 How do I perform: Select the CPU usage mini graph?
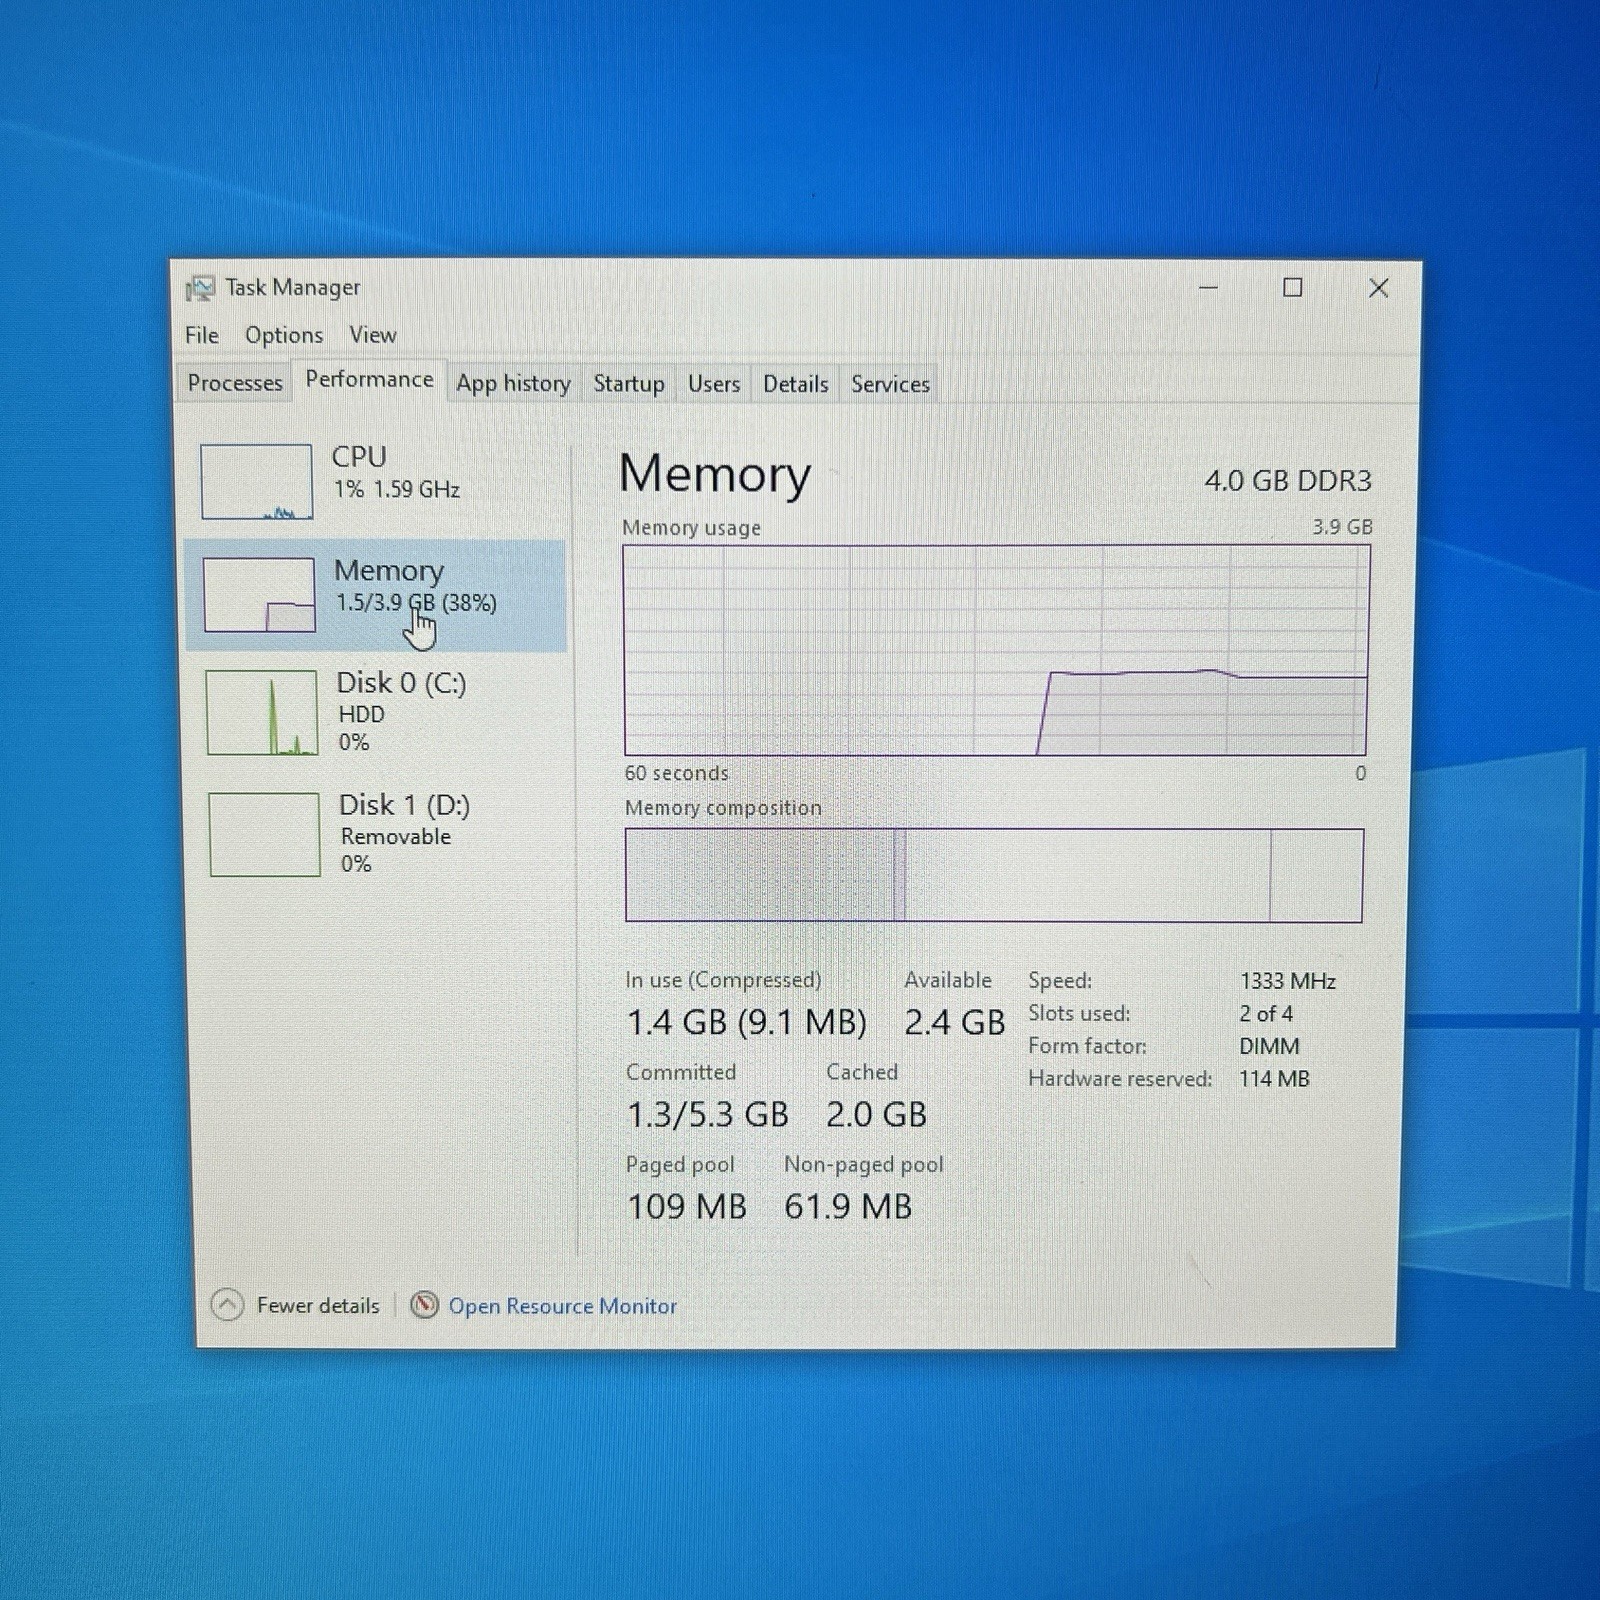pyautogui.click(x=257, y=482)
